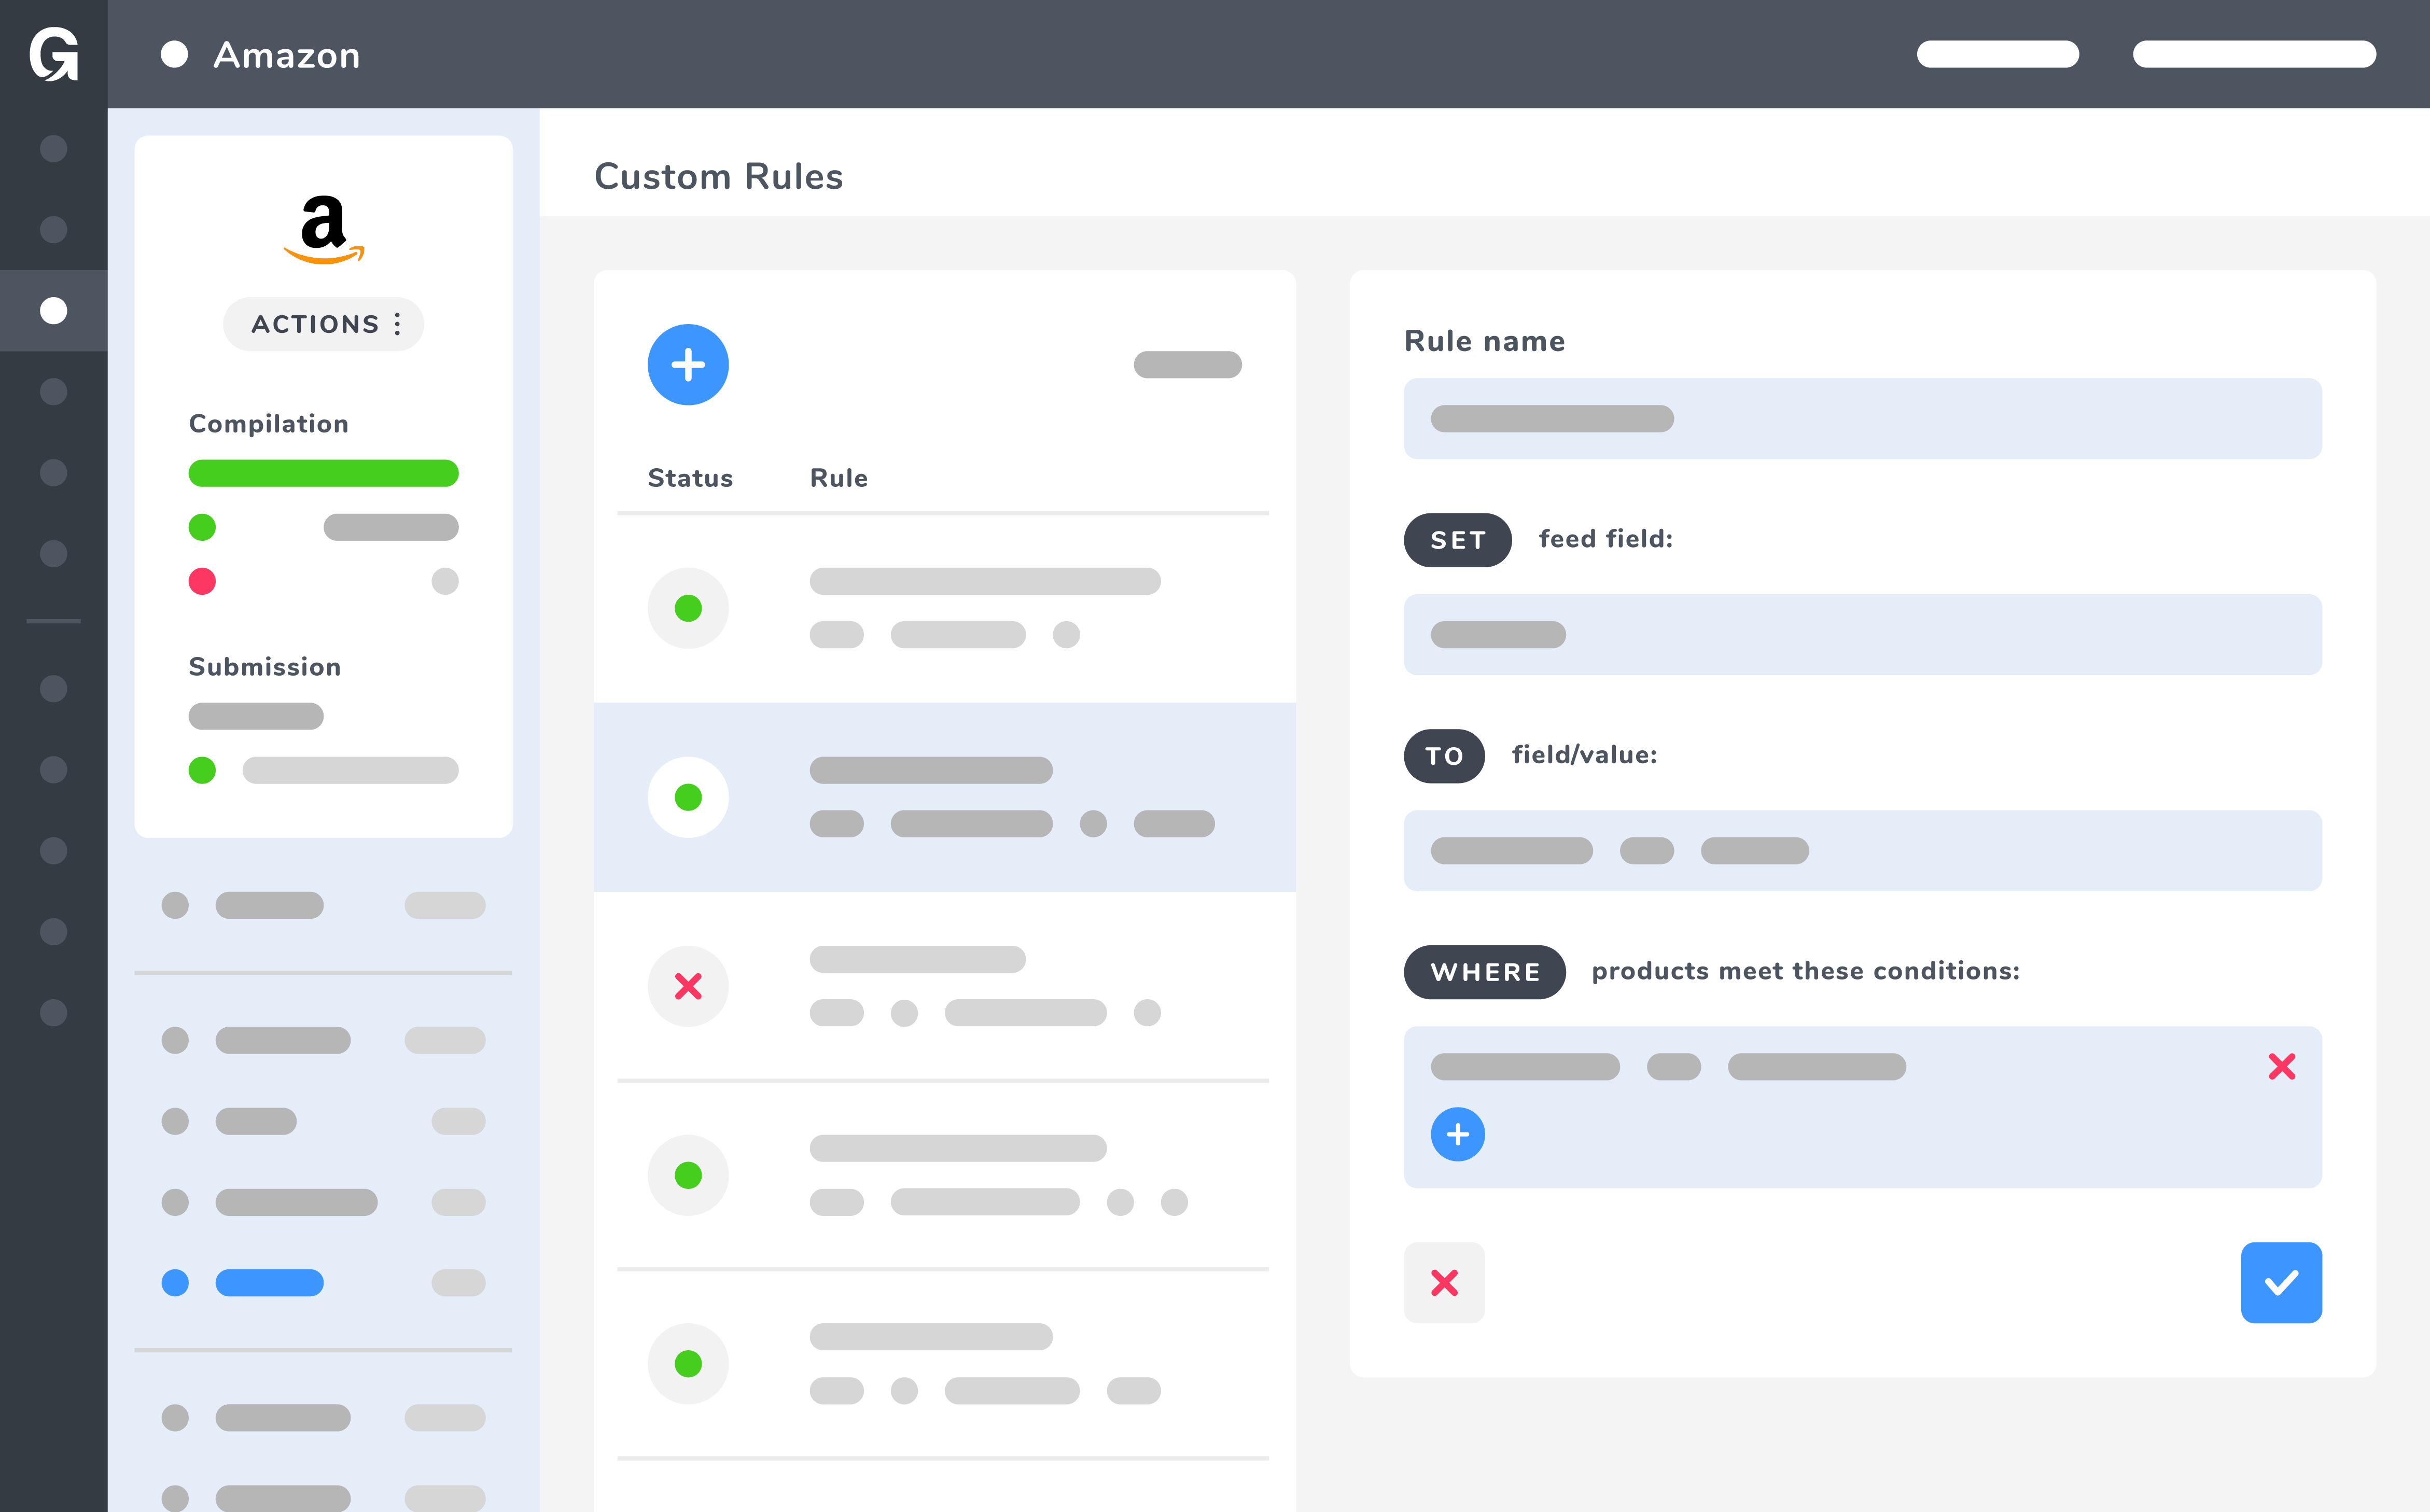The width and height of the screenshot is (2430, 1512).
Task: Click the Amazon logo in sidebar card
Action: coord(323,229)
